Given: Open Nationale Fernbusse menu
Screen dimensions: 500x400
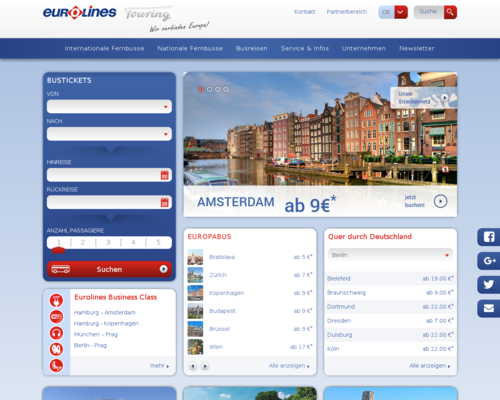Looking at the screenshot, I should pos(190,48).
